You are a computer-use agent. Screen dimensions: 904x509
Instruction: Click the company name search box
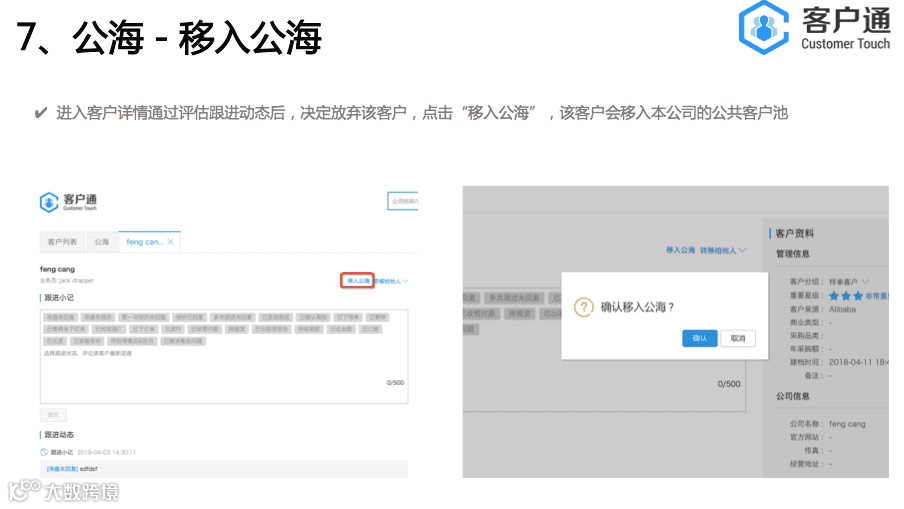point(402,201)
